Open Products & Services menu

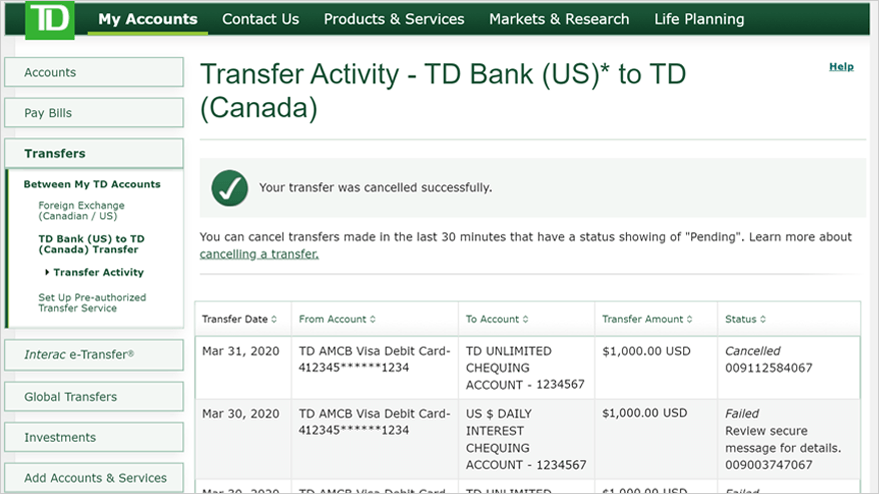394,19
